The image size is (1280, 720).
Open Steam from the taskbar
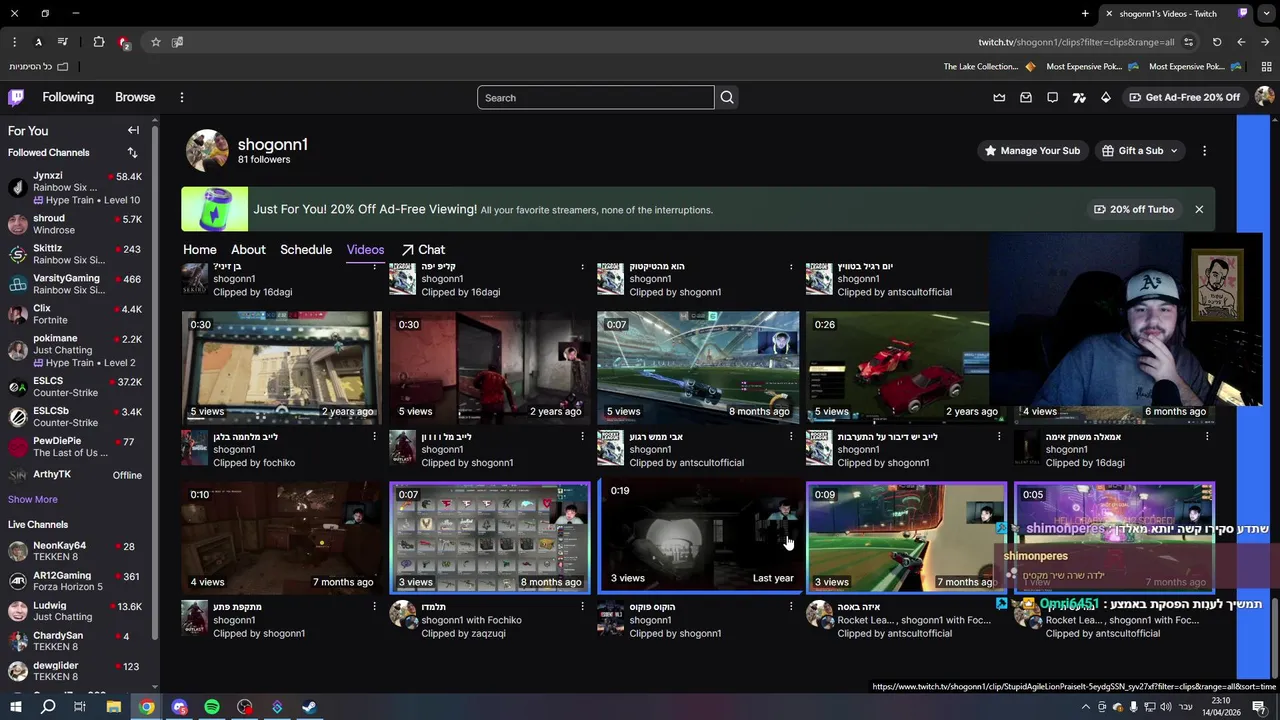tap(309, 707)
